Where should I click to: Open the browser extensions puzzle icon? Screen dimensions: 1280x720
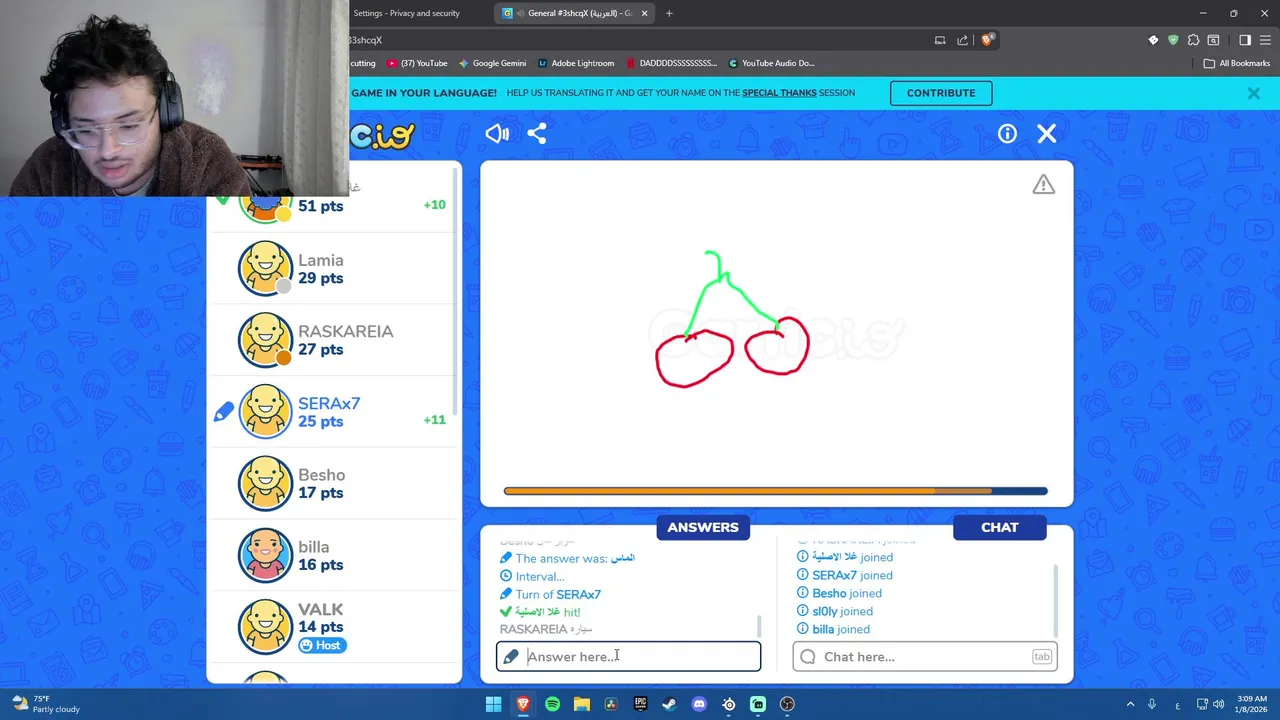pos(1193,40)
